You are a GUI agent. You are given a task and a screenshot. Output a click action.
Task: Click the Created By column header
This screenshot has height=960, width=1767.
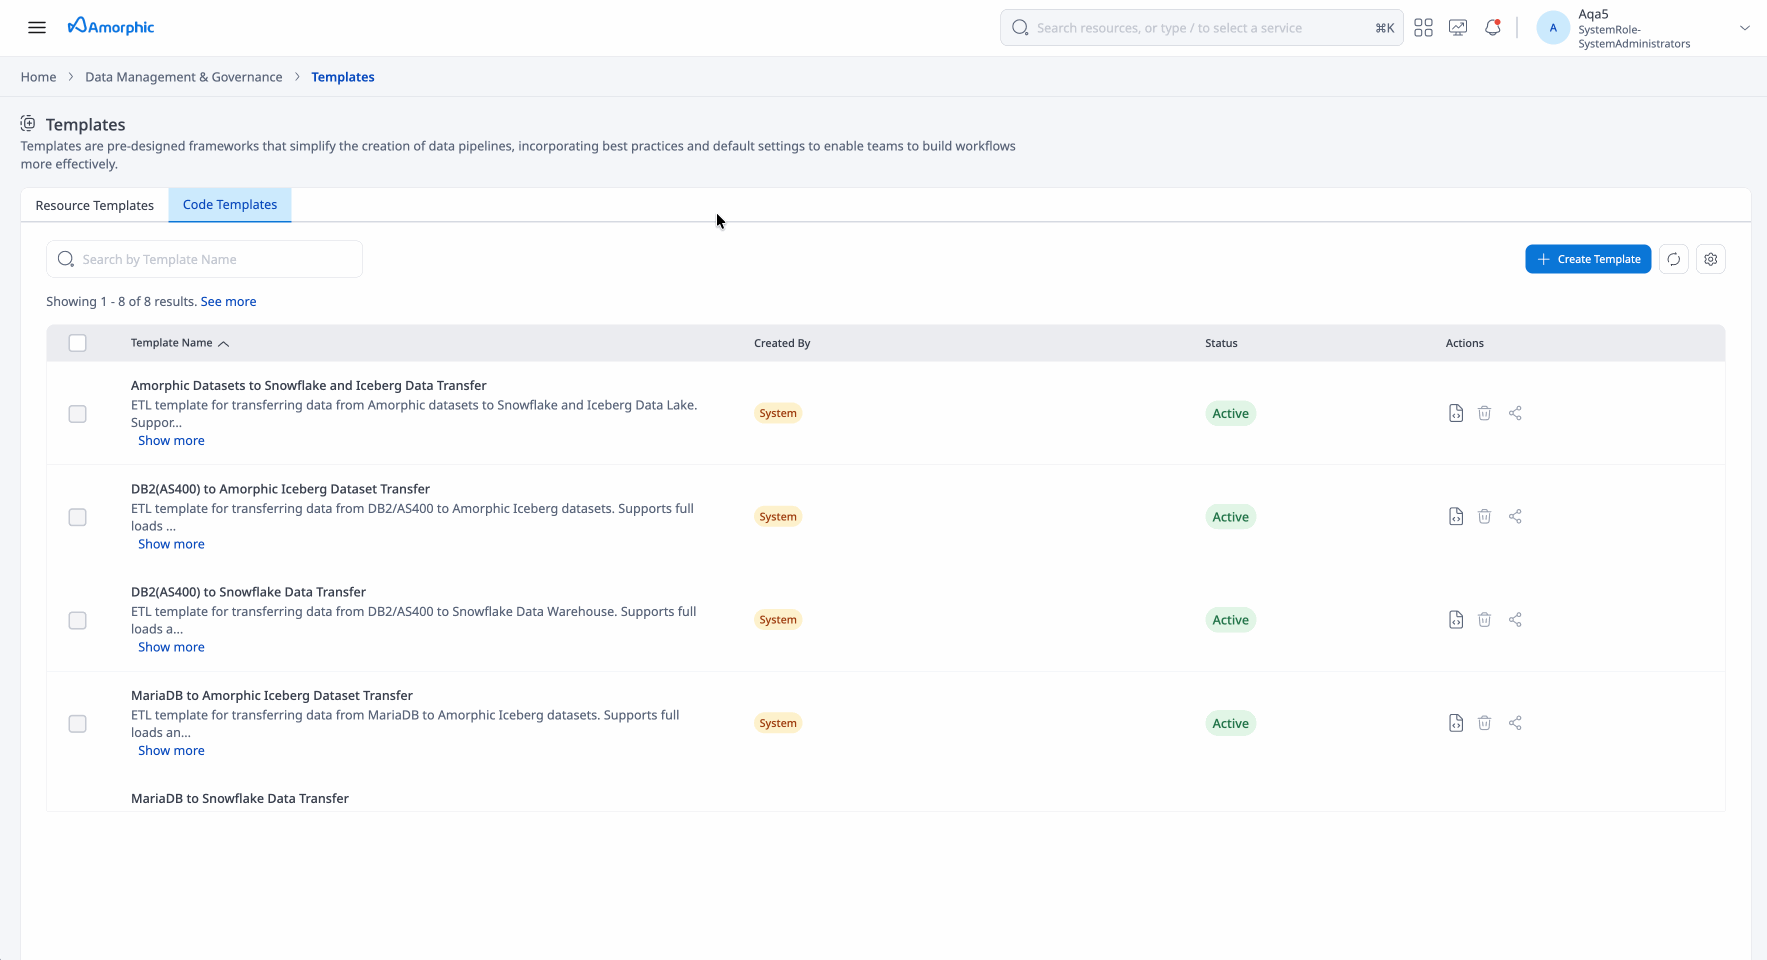pos(782,343)
